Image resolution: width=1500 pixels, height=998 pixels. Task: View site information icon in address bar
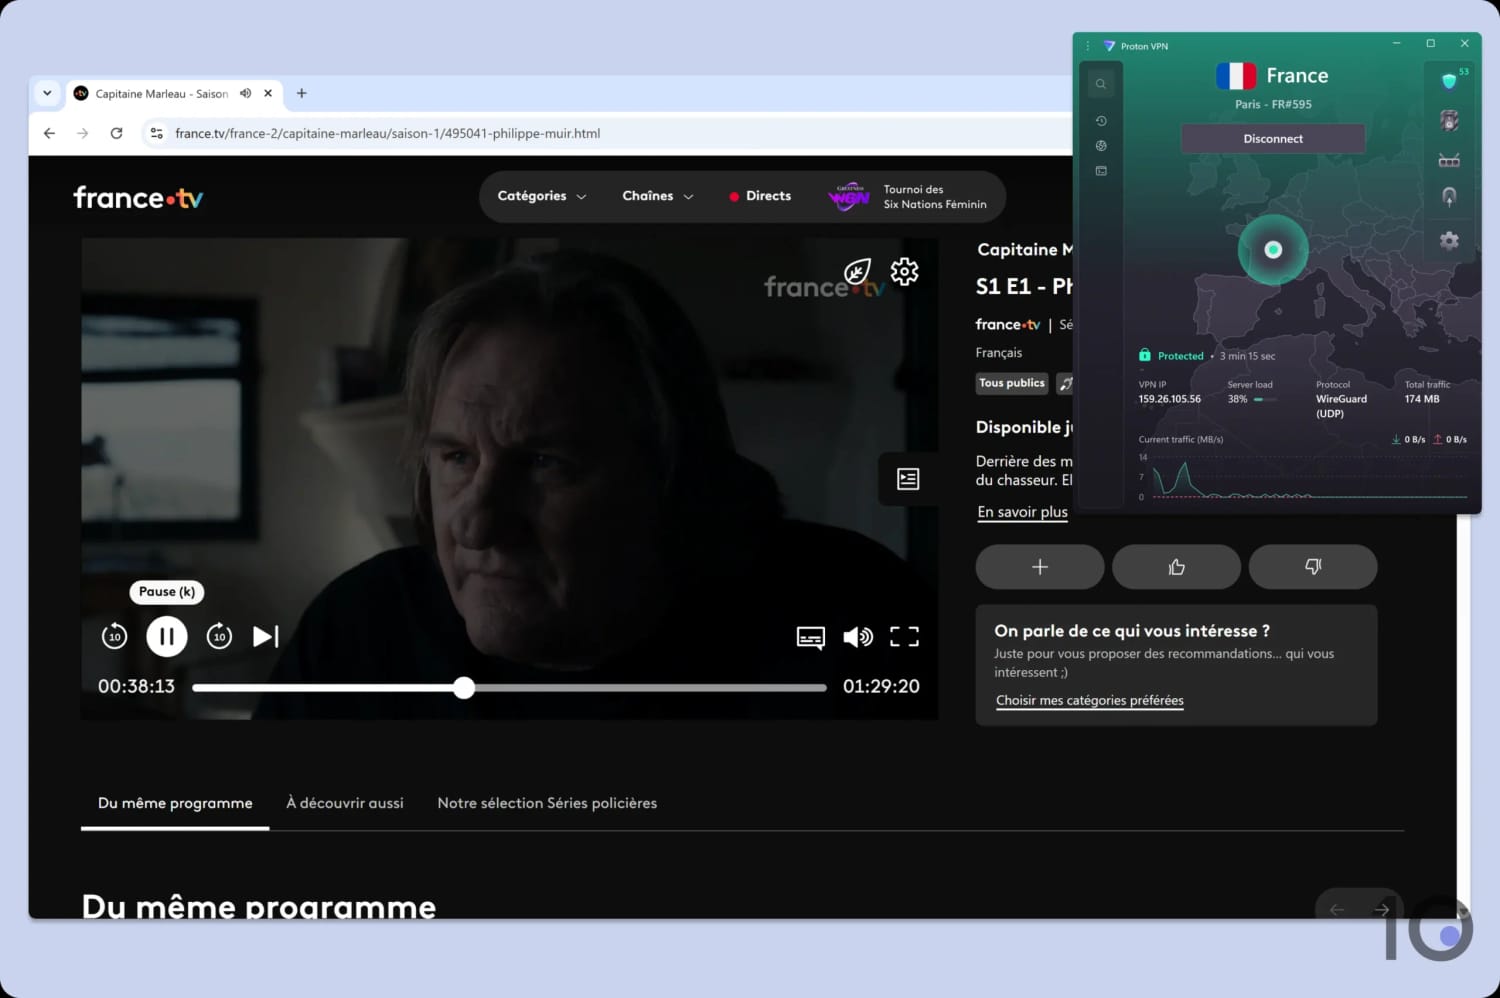[x=156, y=133]
